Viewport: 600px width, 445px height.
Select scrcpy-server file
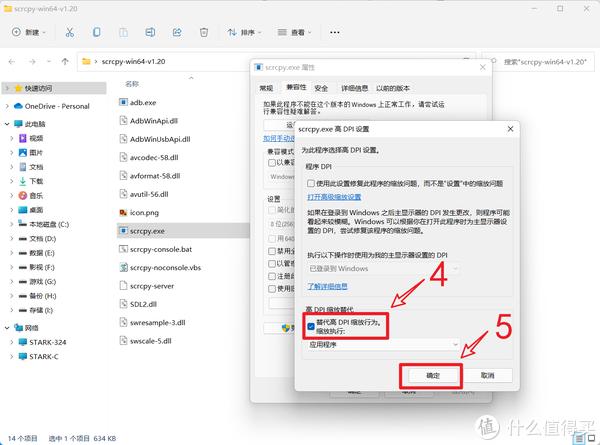click(x=147, y=286)
